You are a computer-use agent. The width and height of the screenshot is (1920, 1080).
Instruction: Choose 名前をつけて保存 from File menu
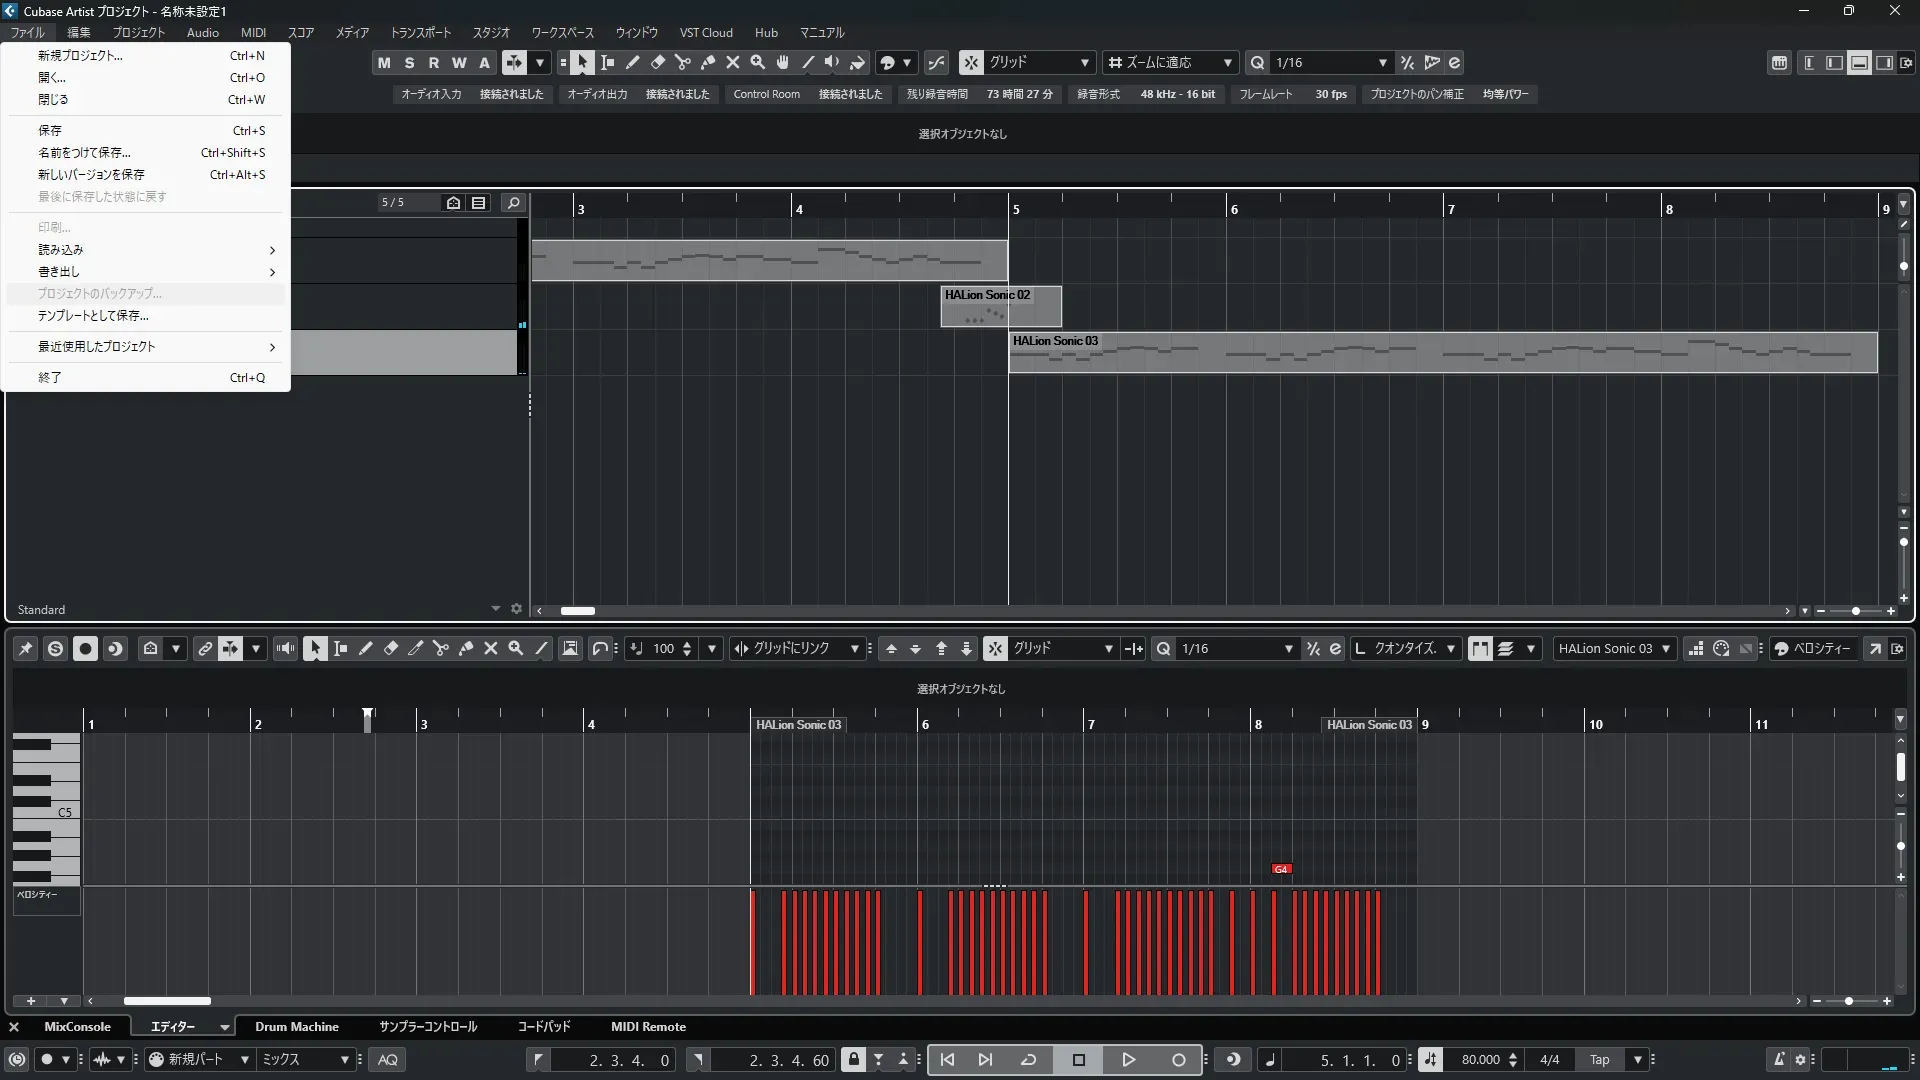[x=84, y=153]
